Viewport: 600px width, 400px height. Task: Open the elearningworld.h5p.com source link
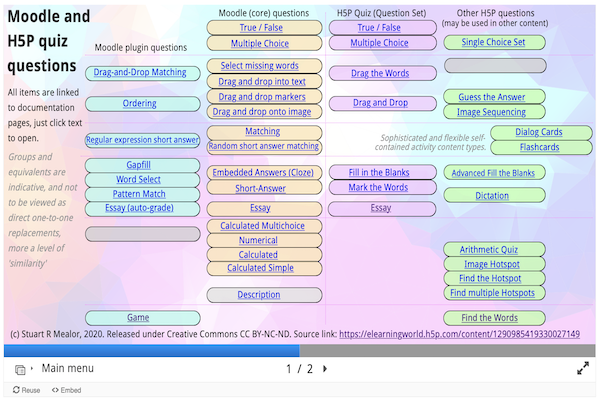[460, 334]
